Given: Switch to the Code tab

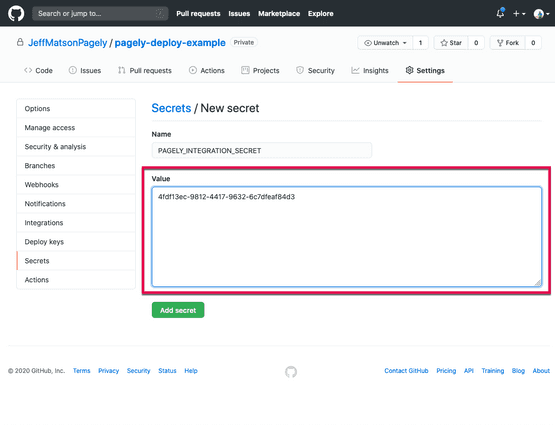Looking at the screenshot, I should point(38,70).
